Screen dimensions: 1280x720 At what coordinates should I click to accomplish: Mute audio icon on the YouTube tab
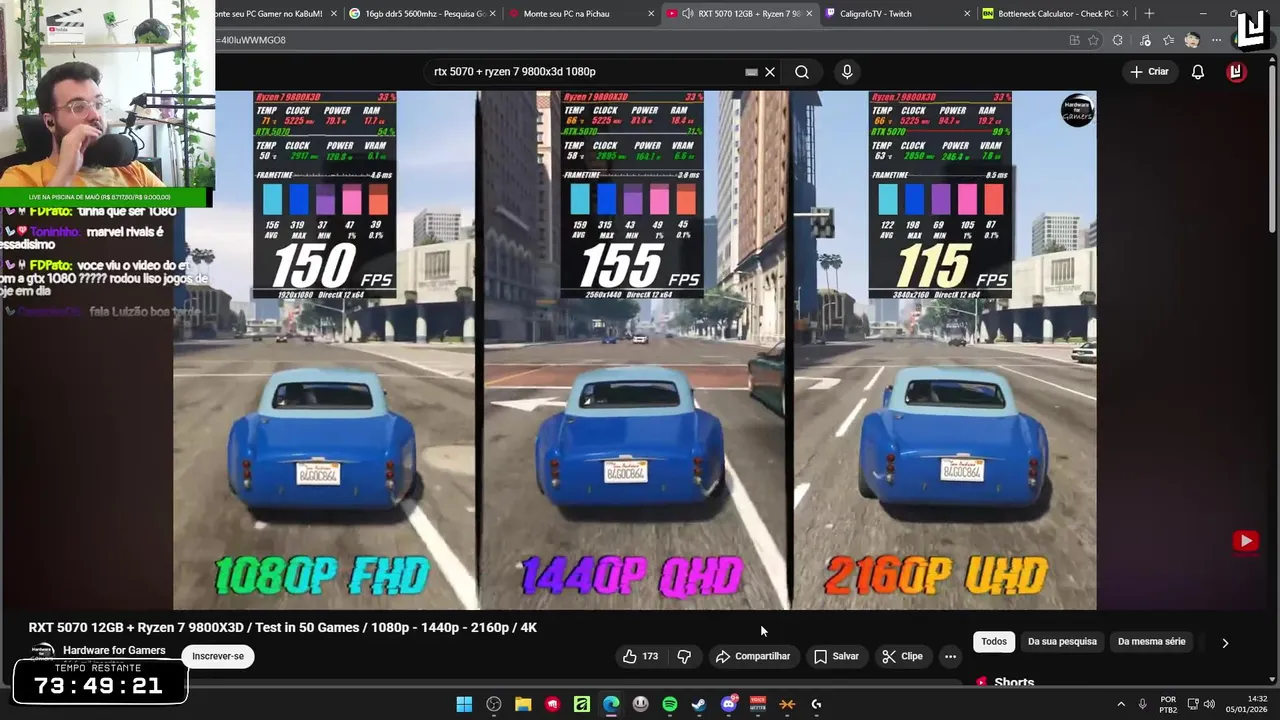click(x=688, y=14)
